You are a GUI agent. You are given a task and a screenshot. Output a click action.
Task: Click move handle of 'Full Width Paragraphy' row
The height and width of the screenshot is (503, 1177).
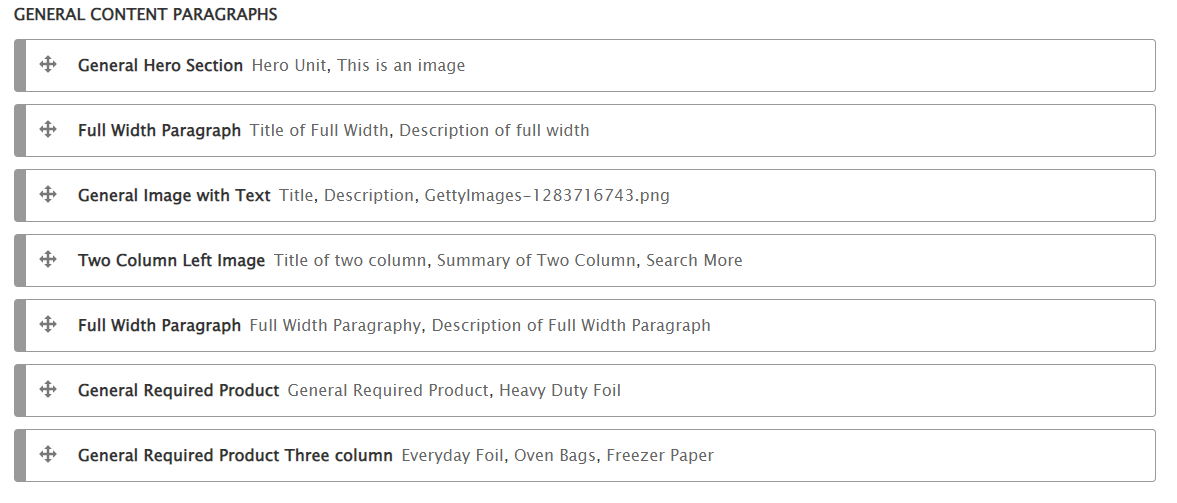(x=47, y=325)
